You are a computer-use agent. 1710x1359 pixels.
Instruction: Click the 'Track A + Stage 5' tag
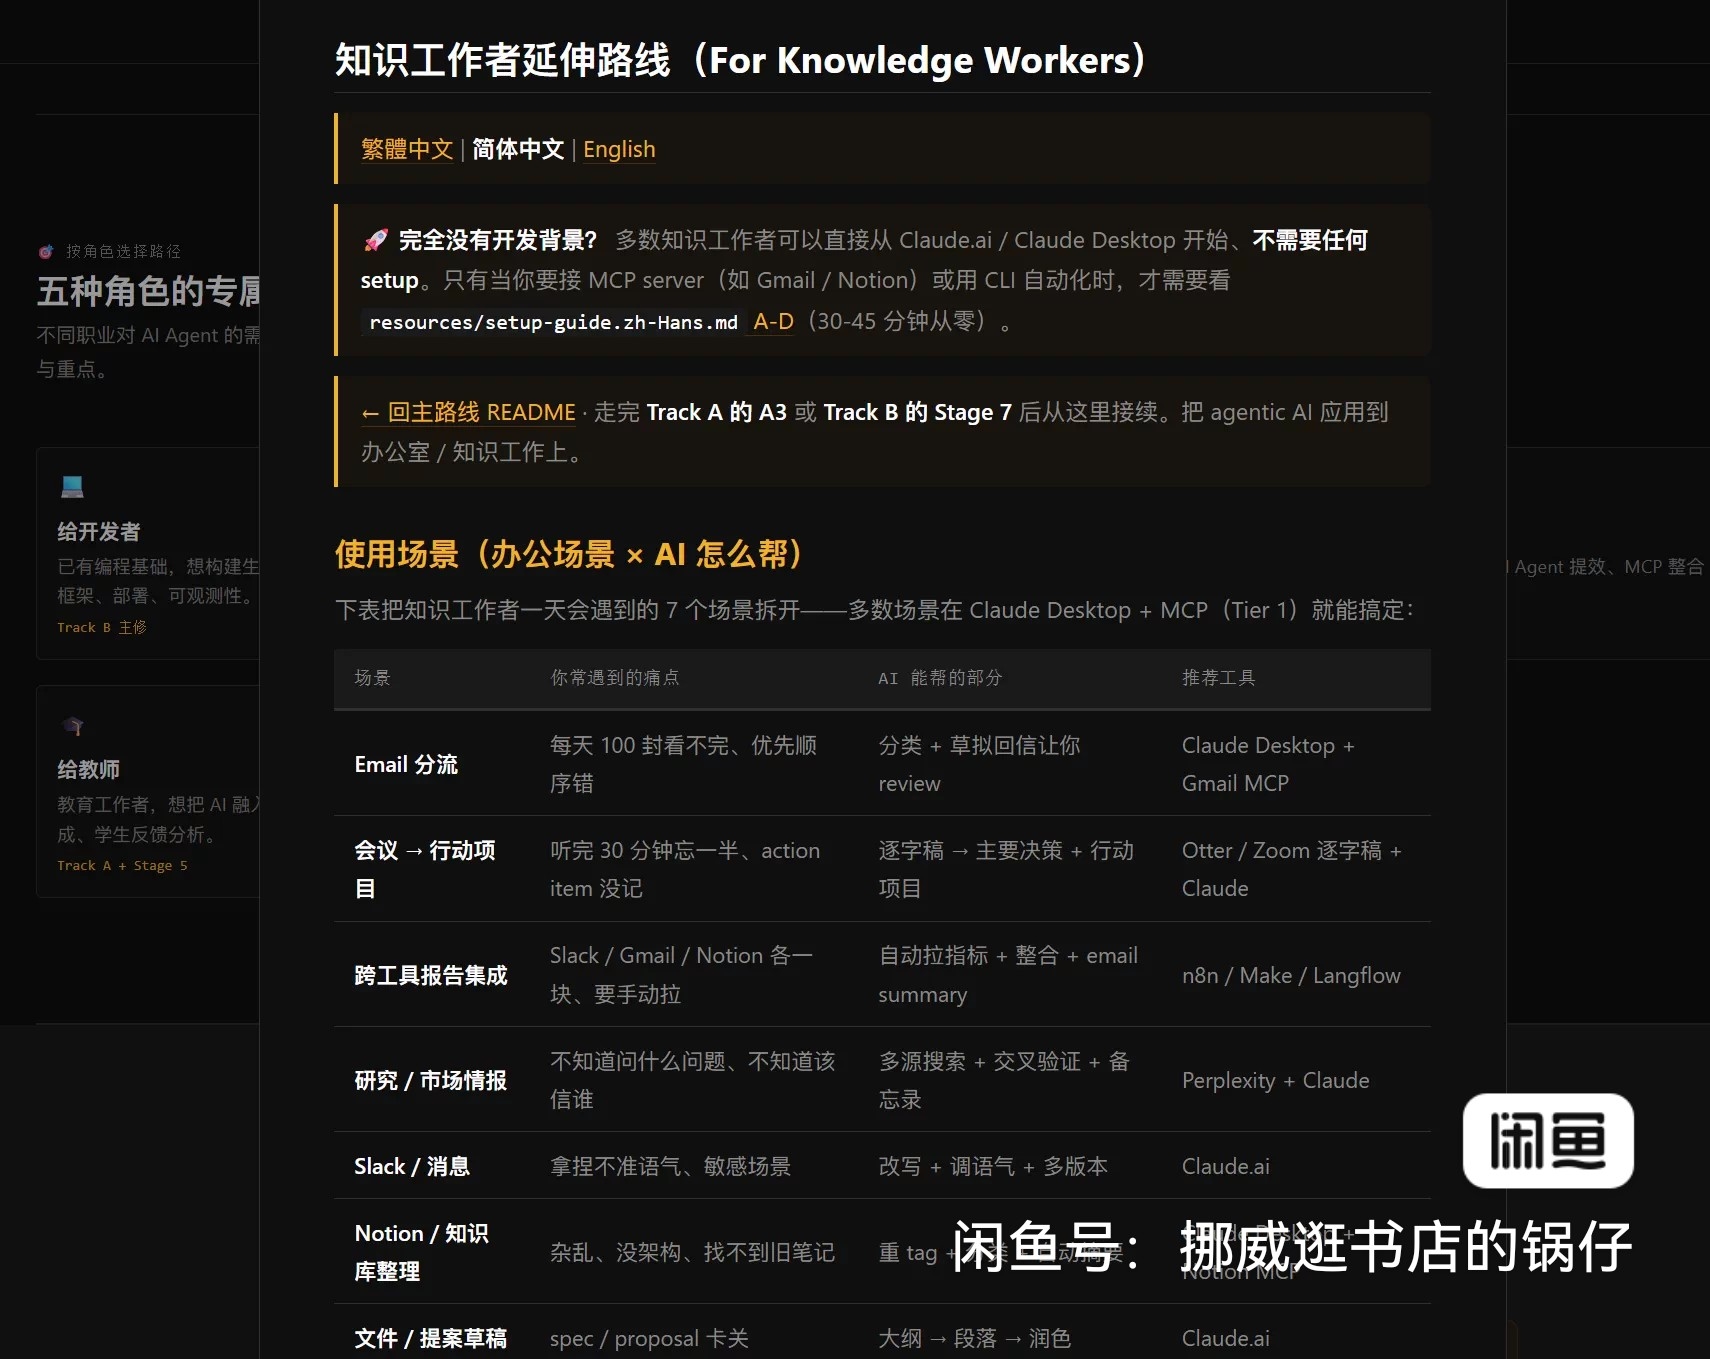[122, 865]
